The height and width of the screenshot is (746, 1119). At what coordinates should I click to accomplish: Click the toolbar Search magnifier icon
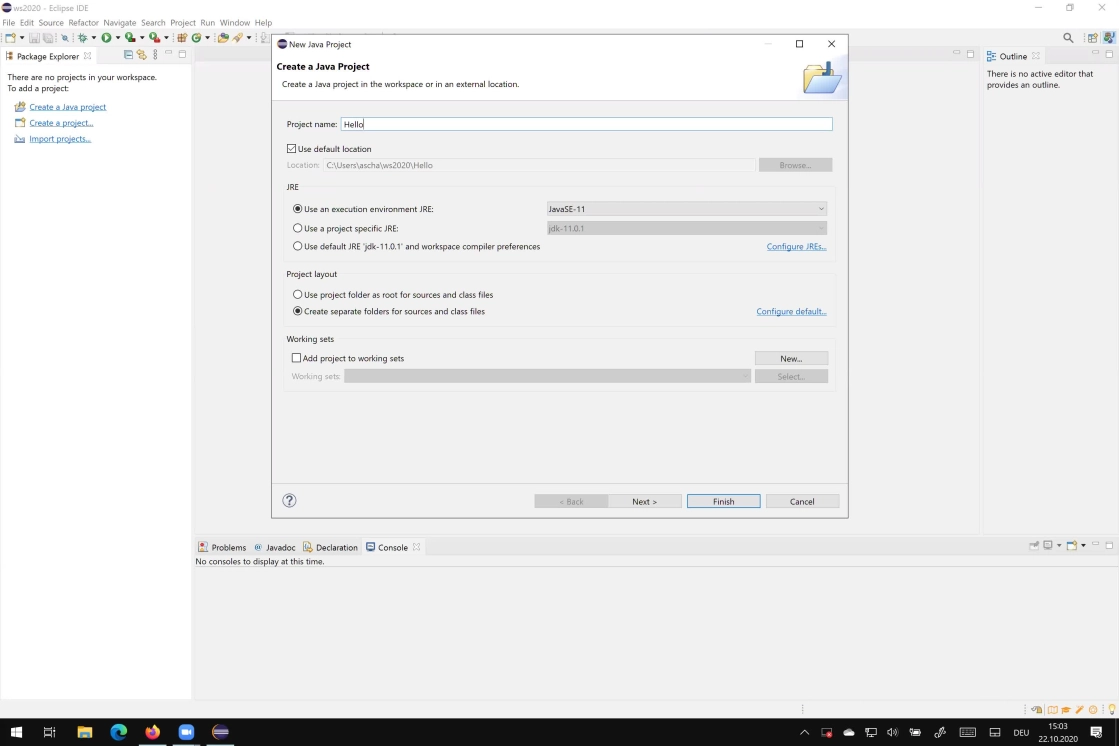1068,38
